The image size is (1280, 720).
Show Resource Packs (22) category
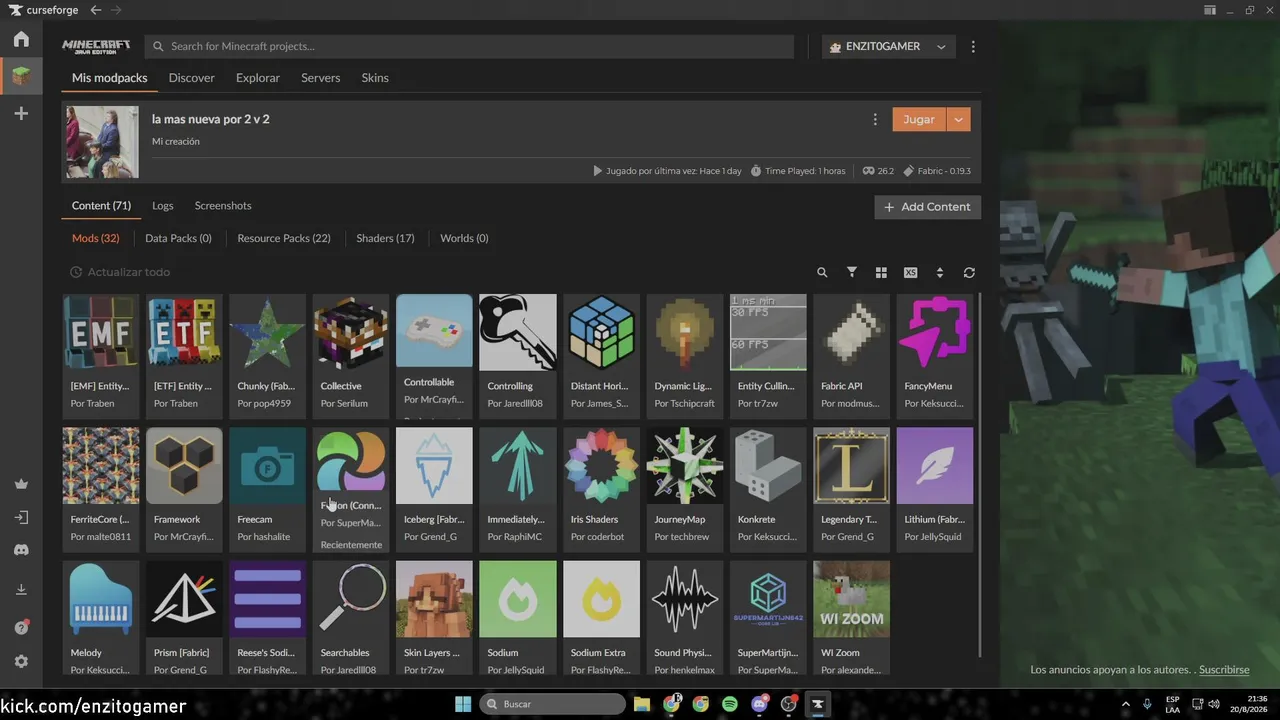[284, 238]
